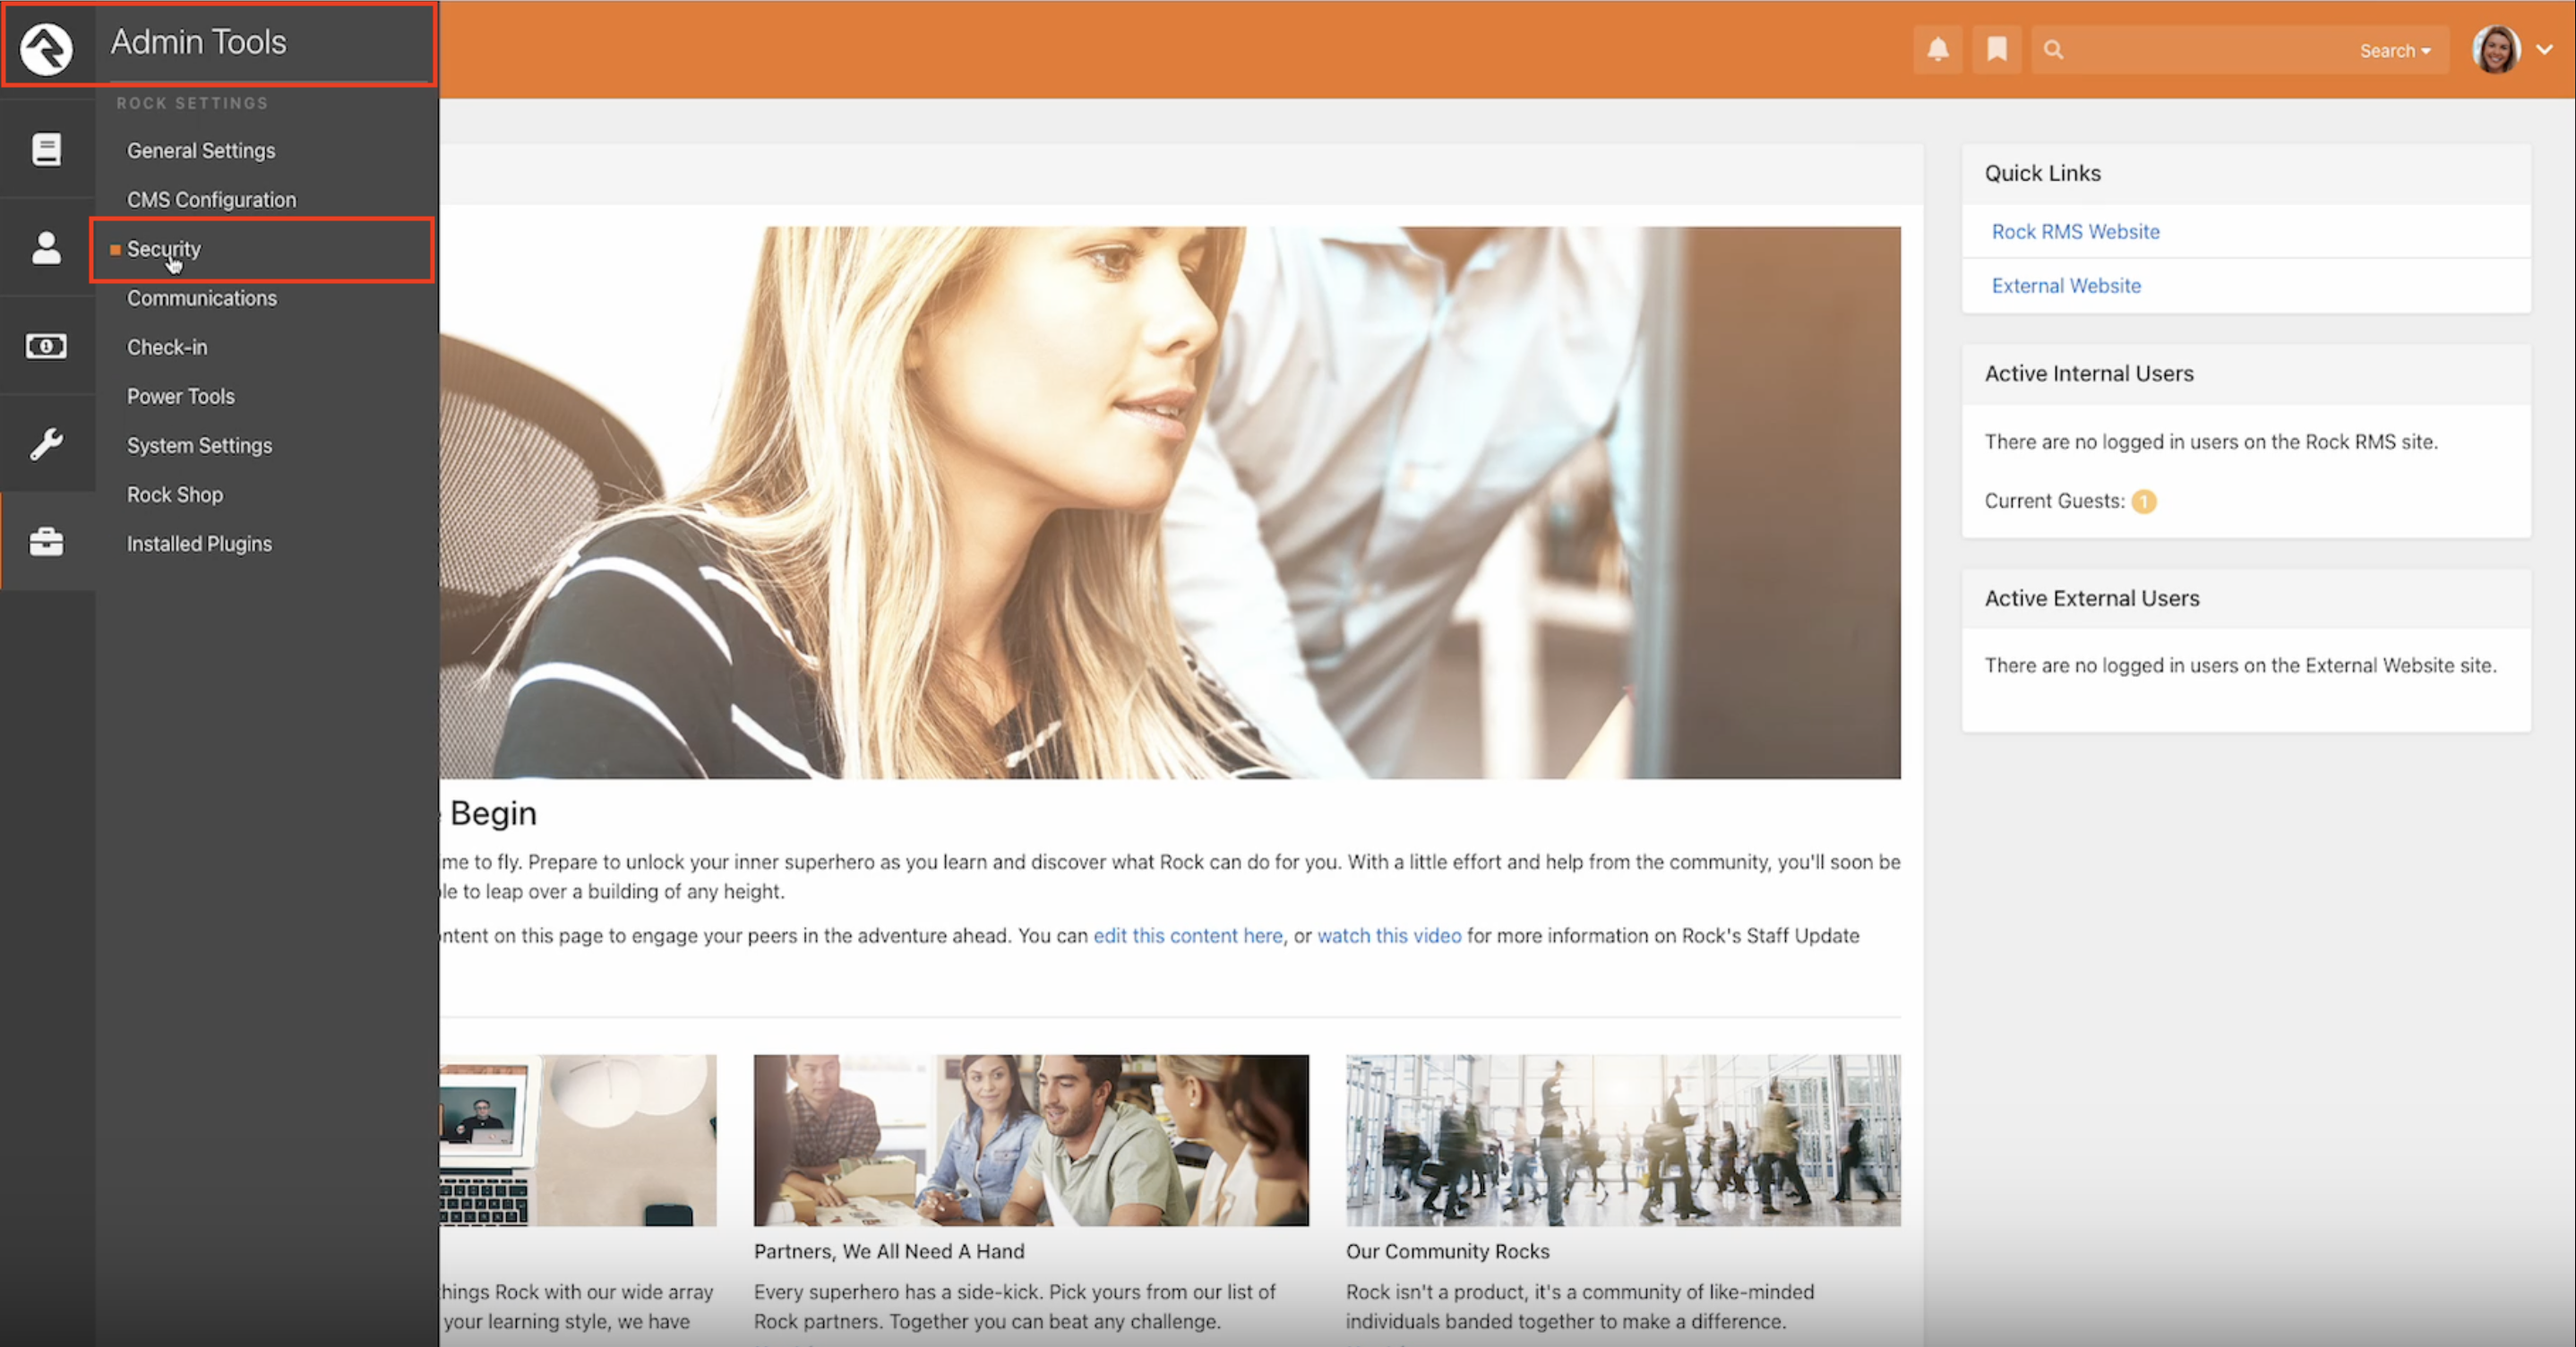The image size is (2576, 1347).
Task: Follow the Rock RMS Website quick link
Action: [2075, 231]
